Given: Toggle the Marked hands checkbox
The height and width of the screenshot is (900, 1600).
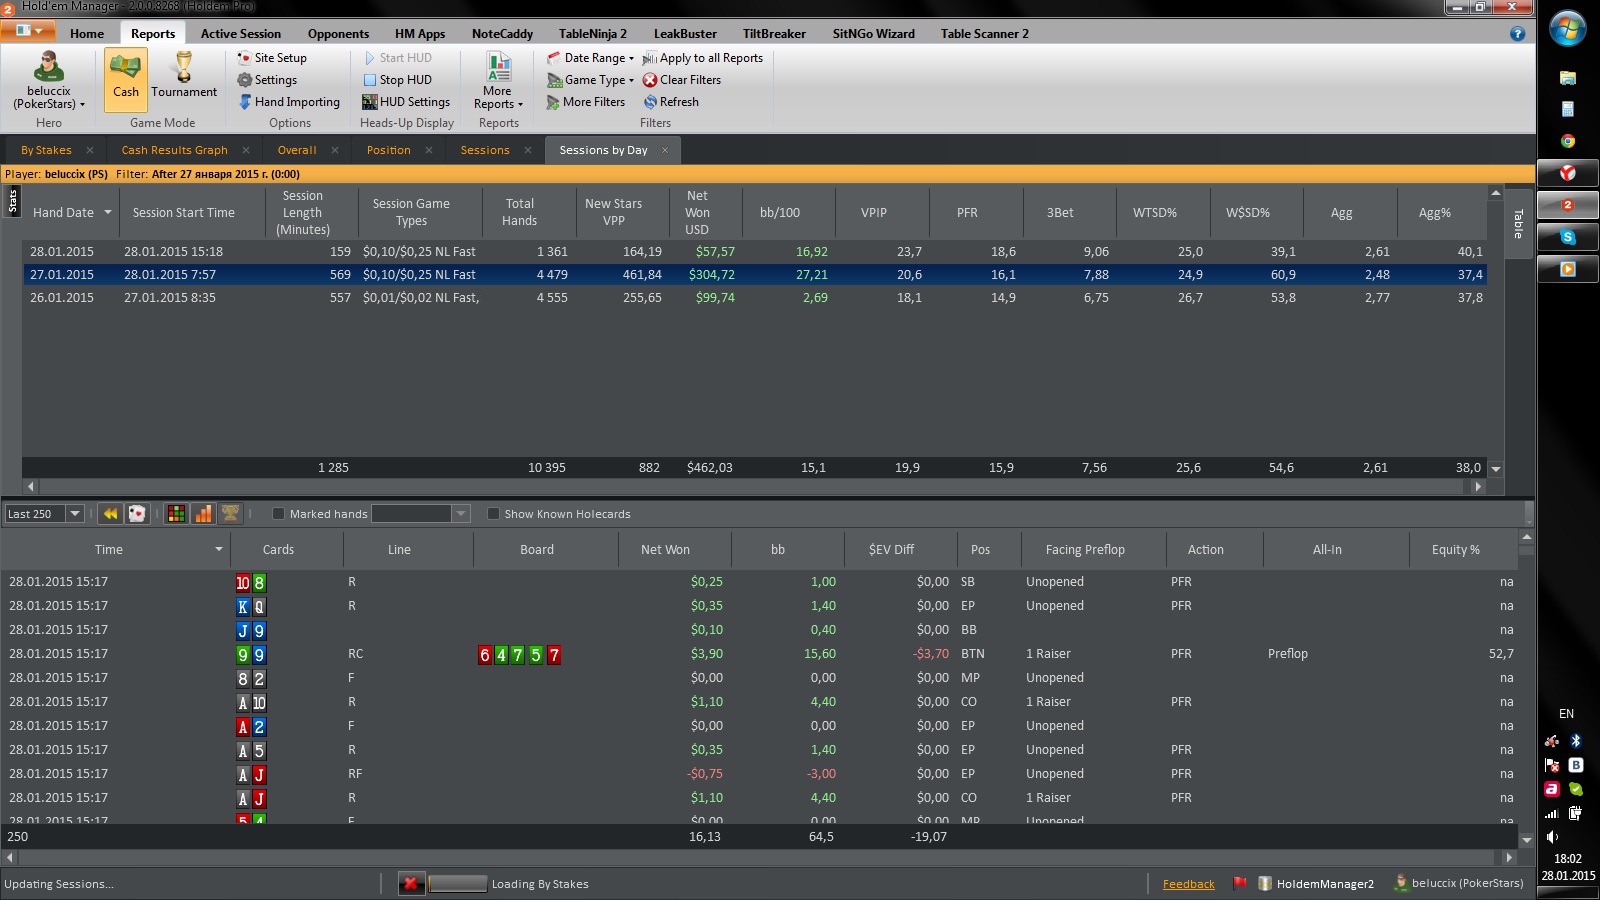Looking at the screenshot, I should pyautogui.click(x=279, y=514).
